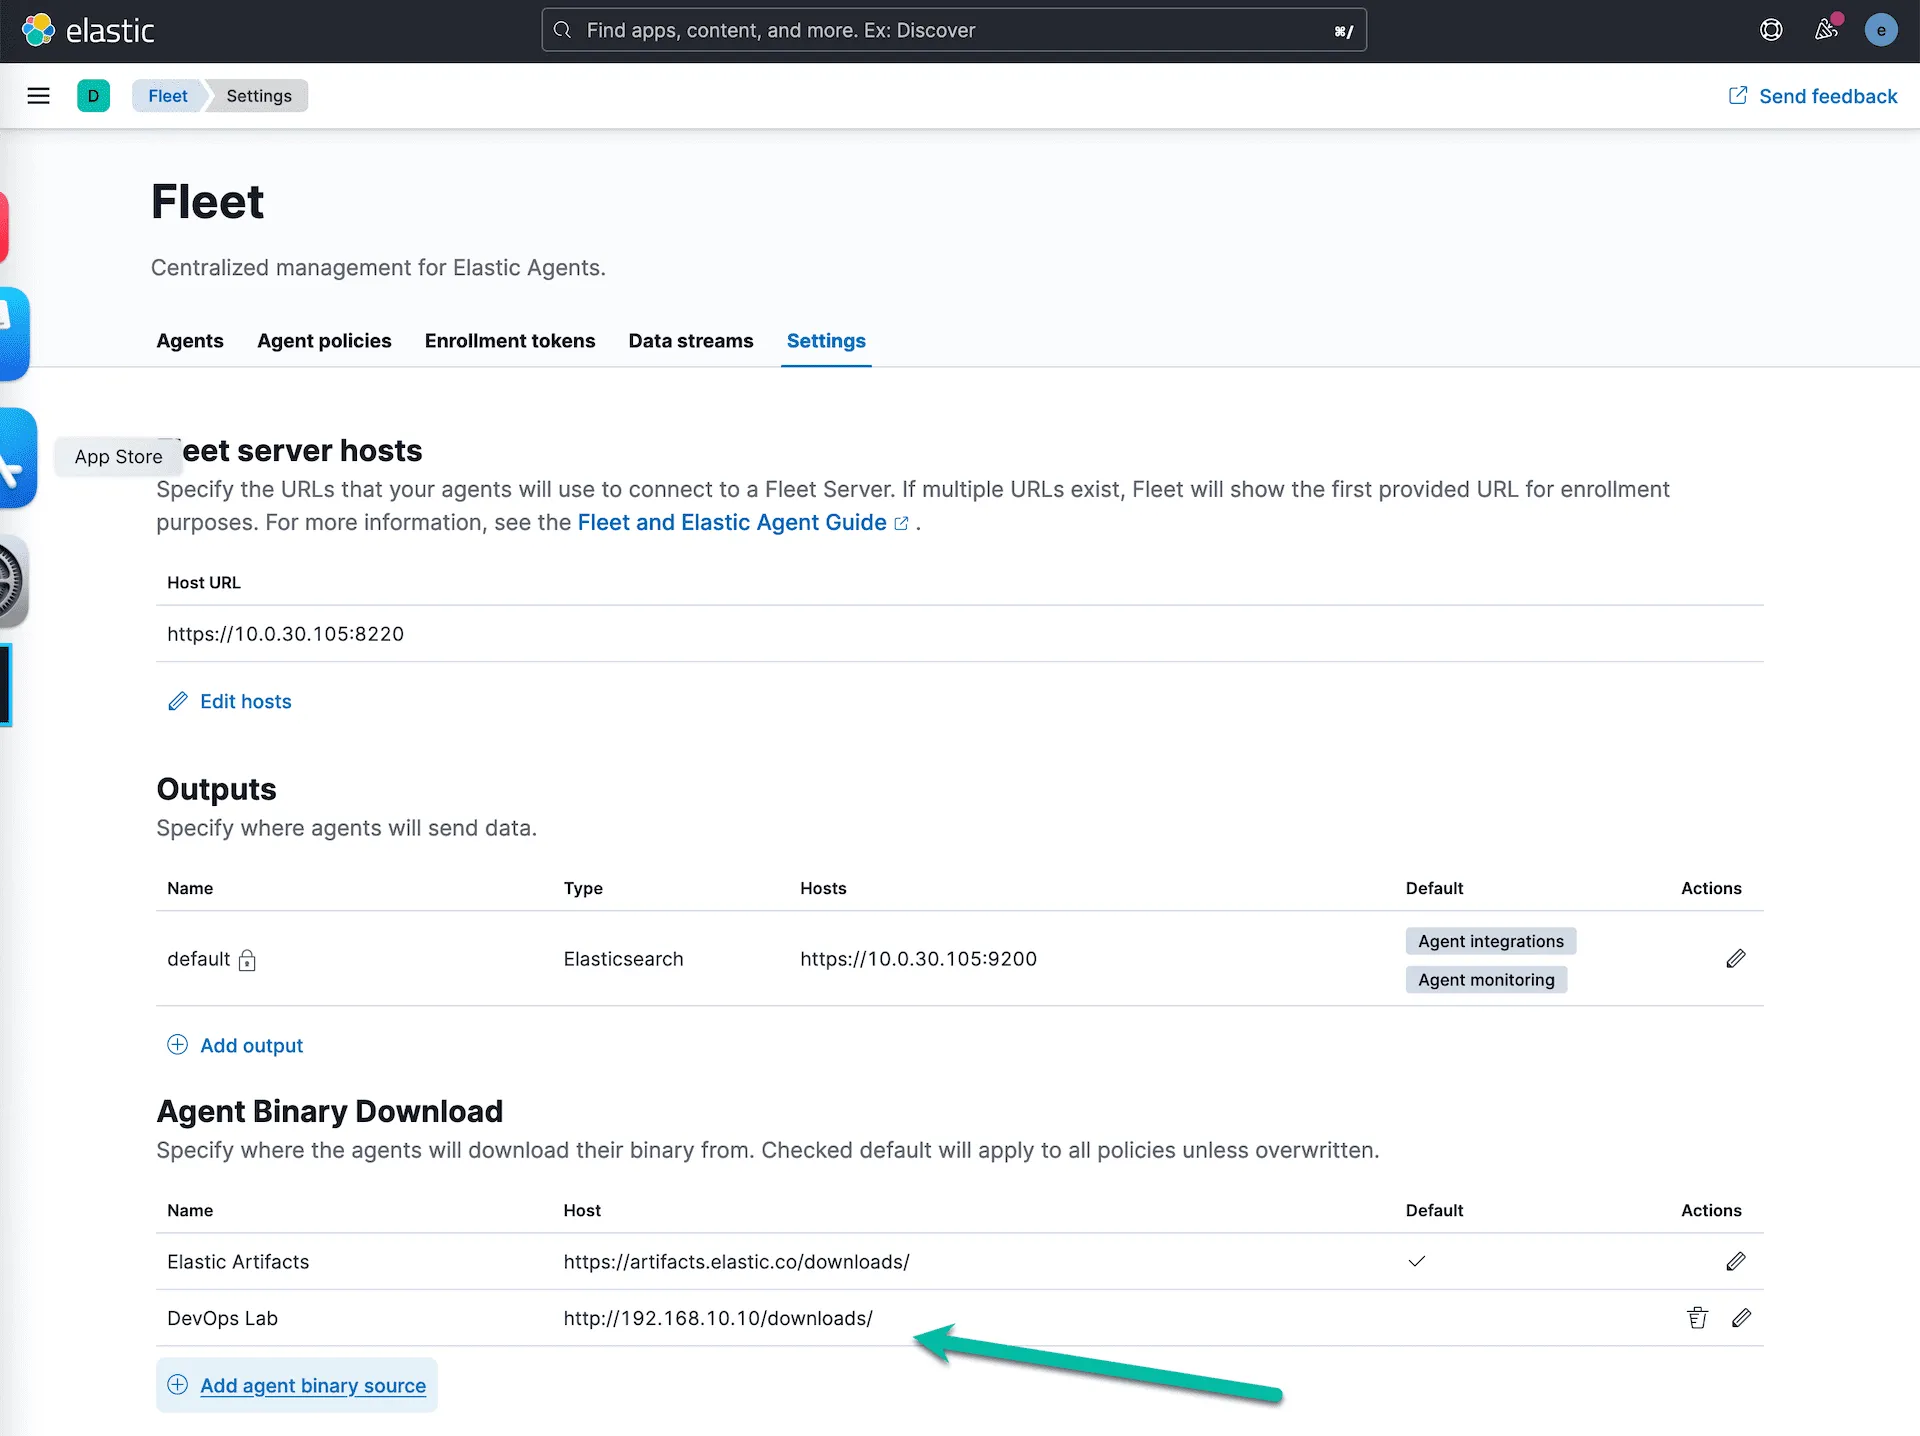Edit the default output with pencil icon
This screenshot has width=1920, height=1436.
point(1736,959)
